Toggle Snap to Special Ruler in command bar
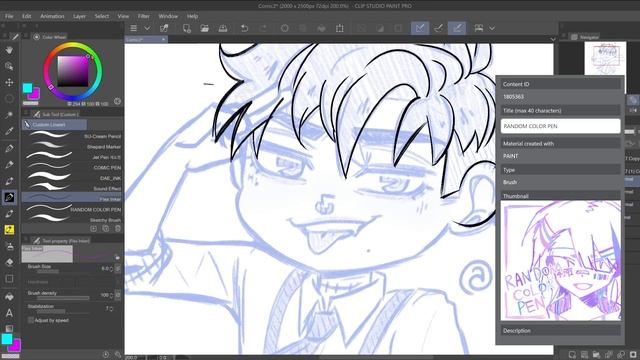Viewport: 640px width, 360px height. 438,28
